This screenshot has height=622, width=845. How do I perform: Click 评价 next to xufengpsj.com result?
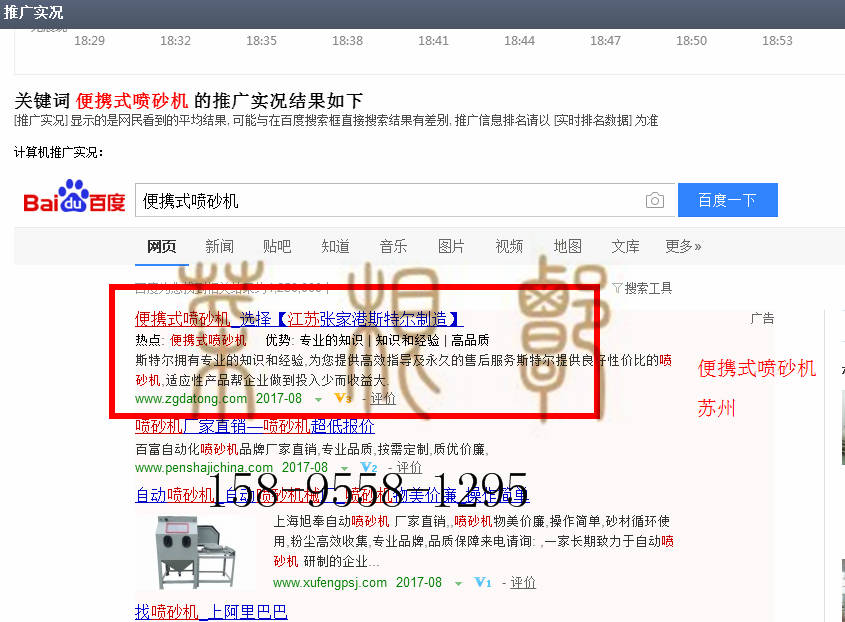pos(523,582)
